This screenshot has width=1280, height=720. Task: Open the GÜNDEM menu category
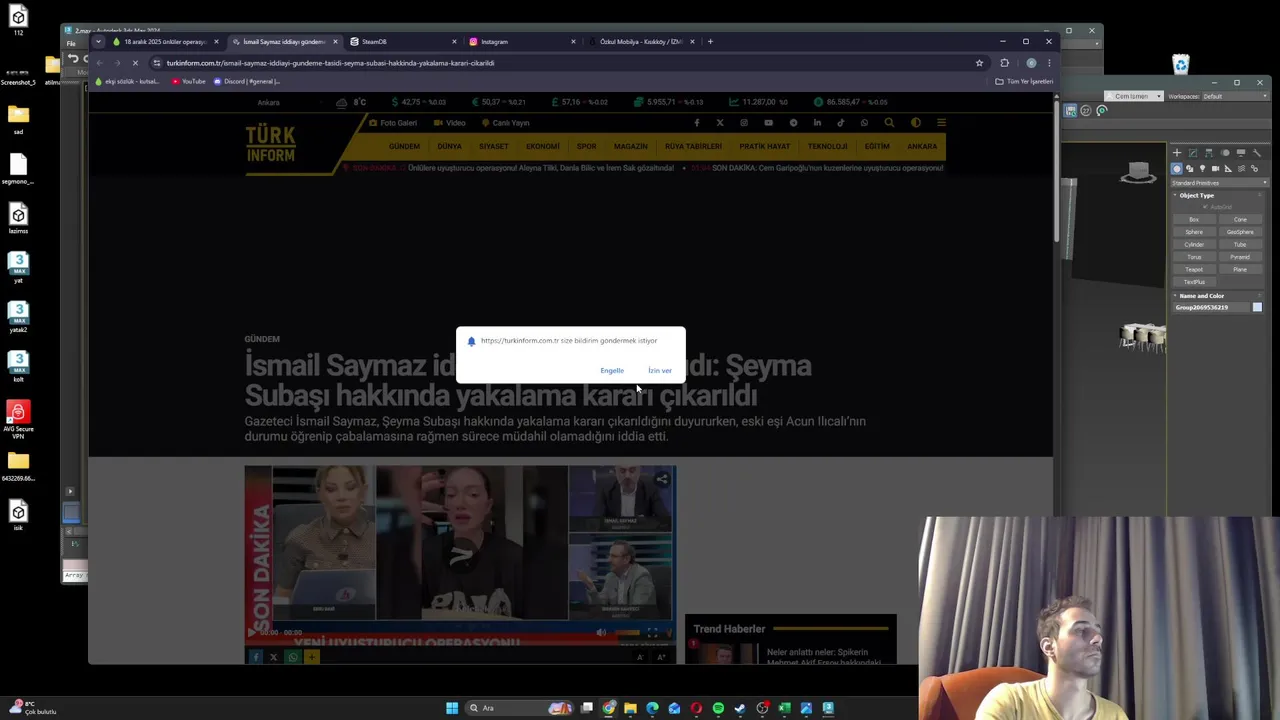click(404, 147)
